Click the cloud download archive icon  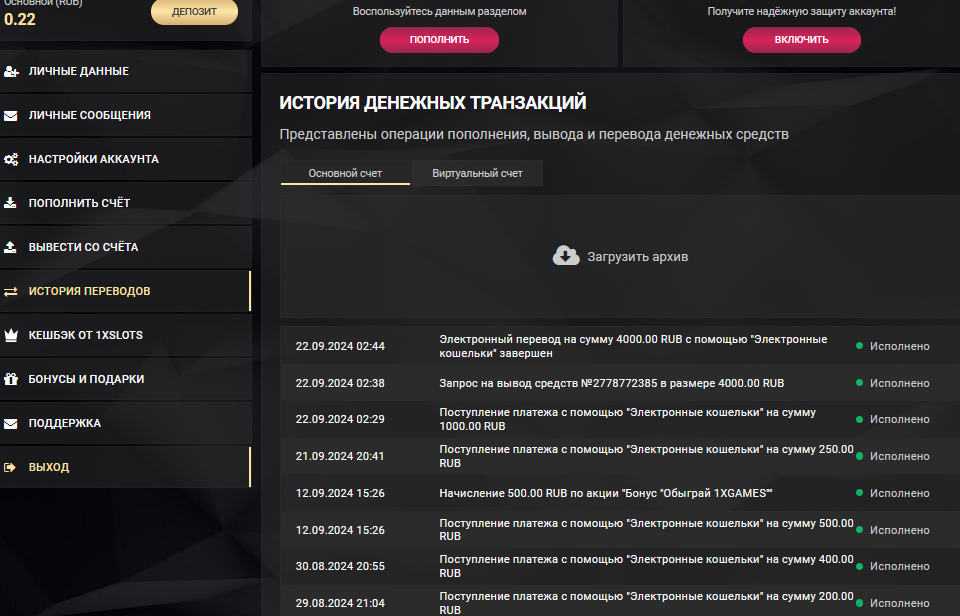point(566,256)
